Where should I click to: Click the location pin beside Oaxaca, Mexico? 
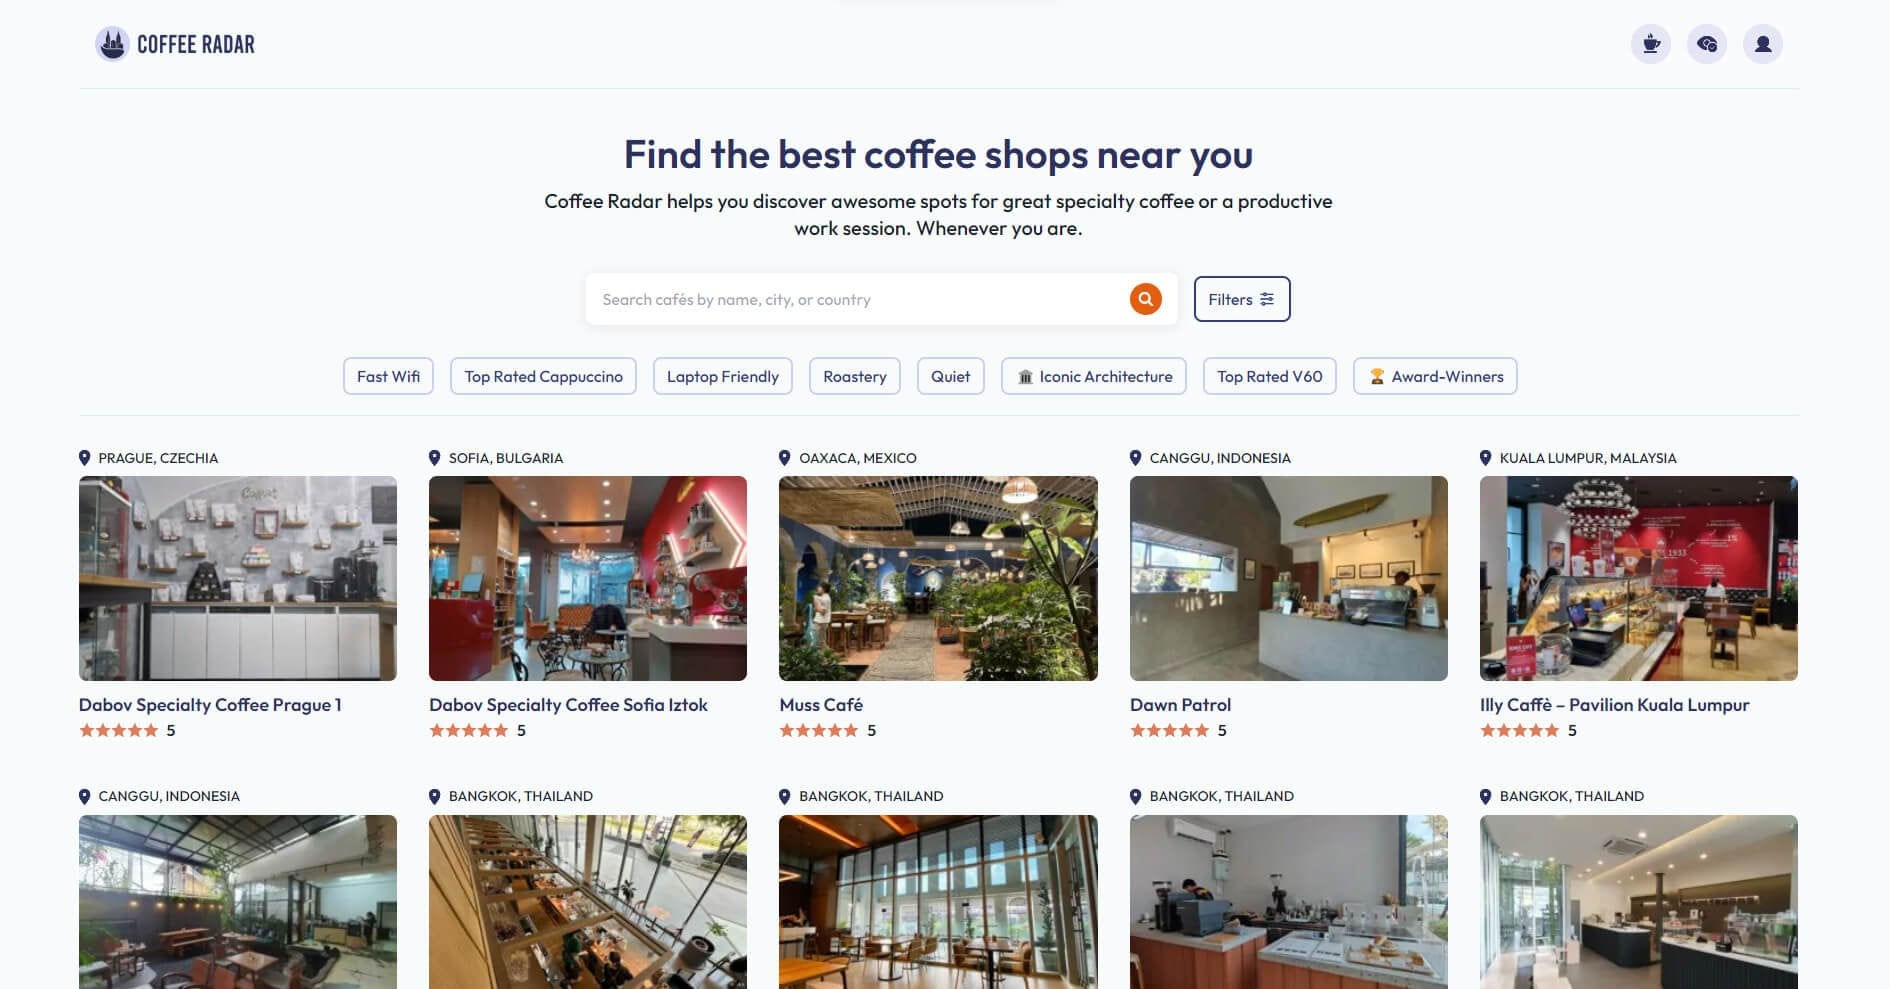[x=785, y=458]
